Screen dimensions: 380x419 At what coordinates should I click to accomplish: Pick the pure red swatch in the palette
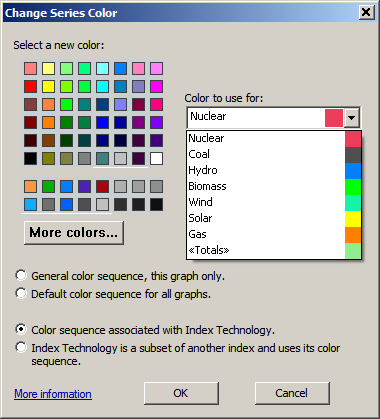click(30, 86)
